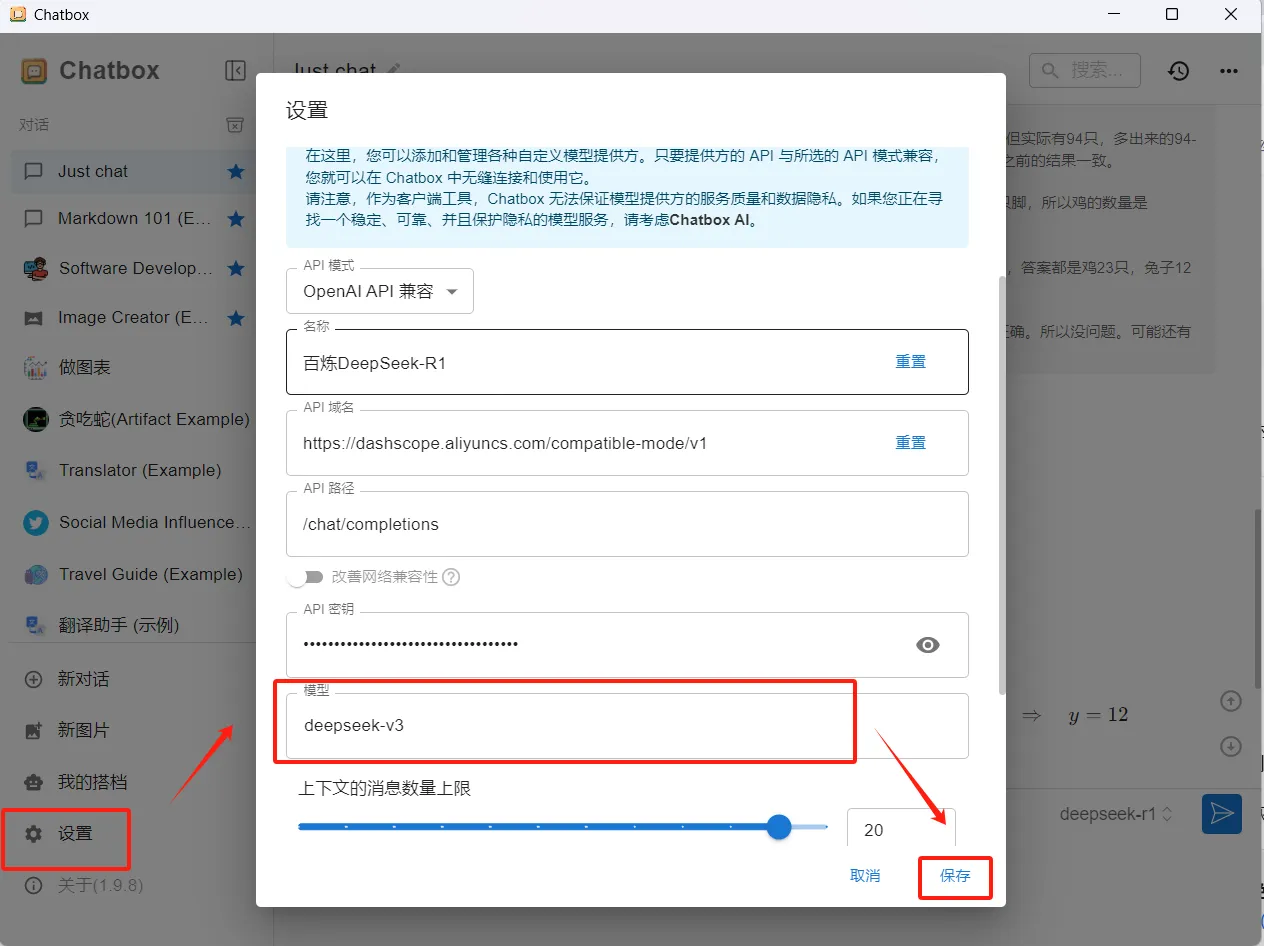The width and height of the screenshot is (1264, 946).
Task: Open the API 模式 dropdown
Action: pos(380,292)
